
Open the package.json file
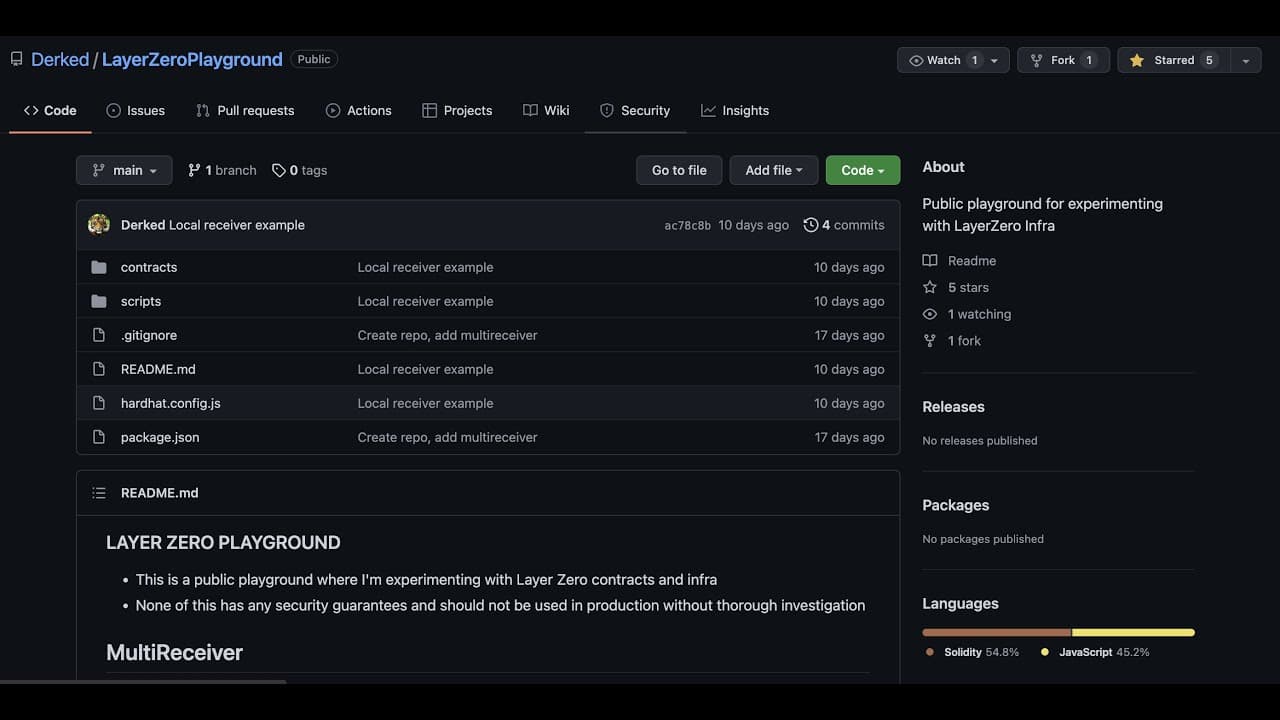point(160,437)
